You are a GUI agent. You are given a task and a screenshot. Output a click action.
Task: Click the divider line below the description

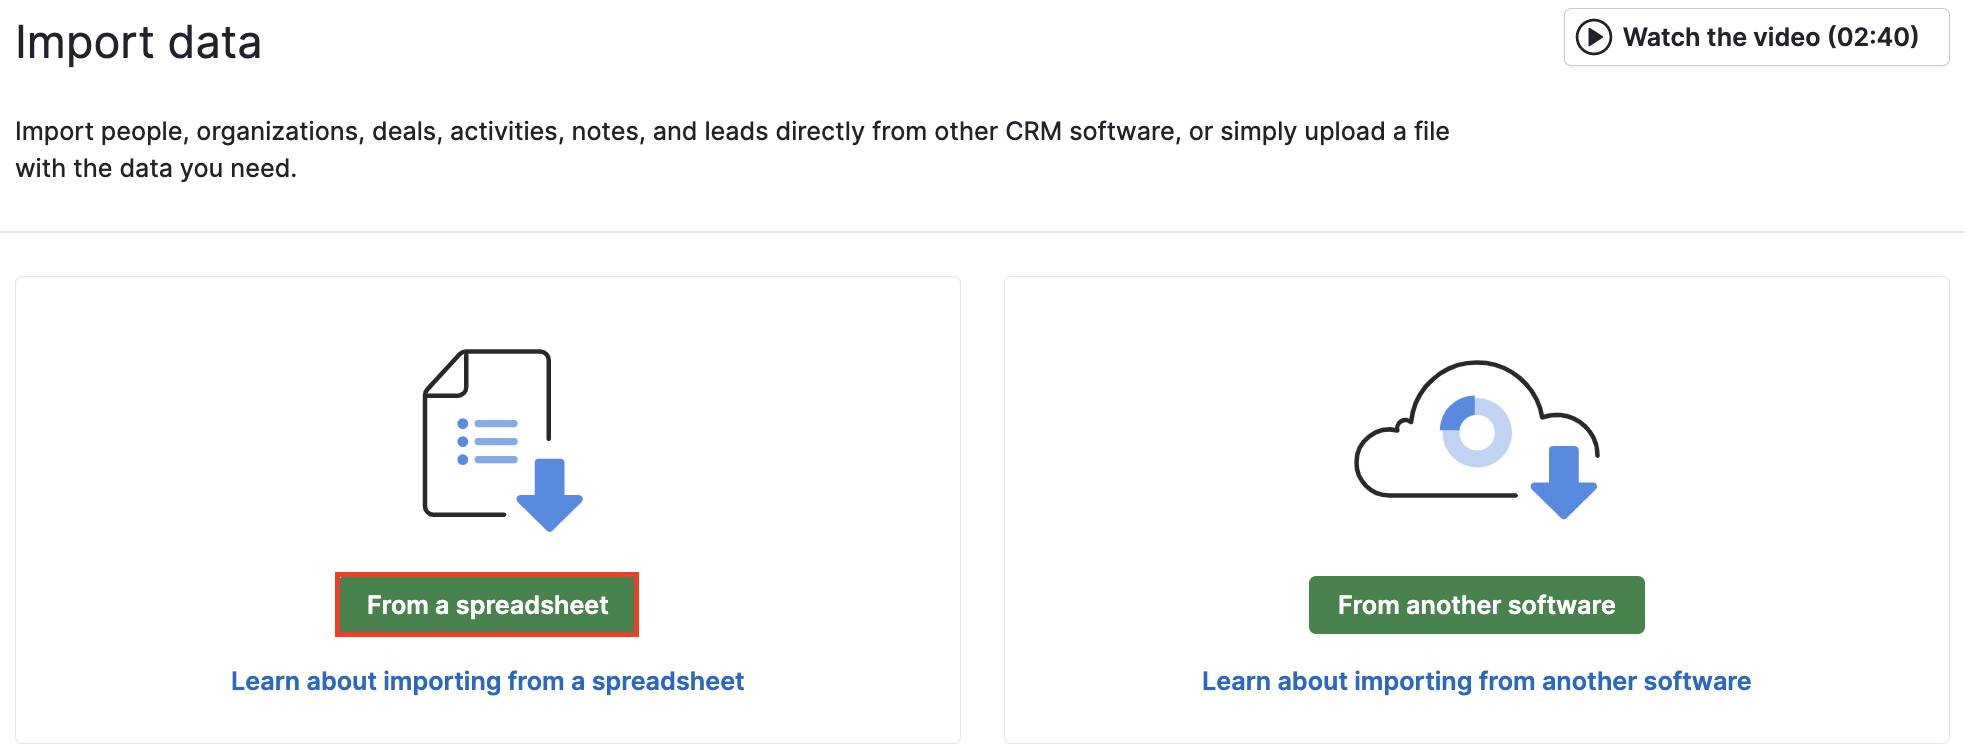pyautogui.click(x=982, y=232)
